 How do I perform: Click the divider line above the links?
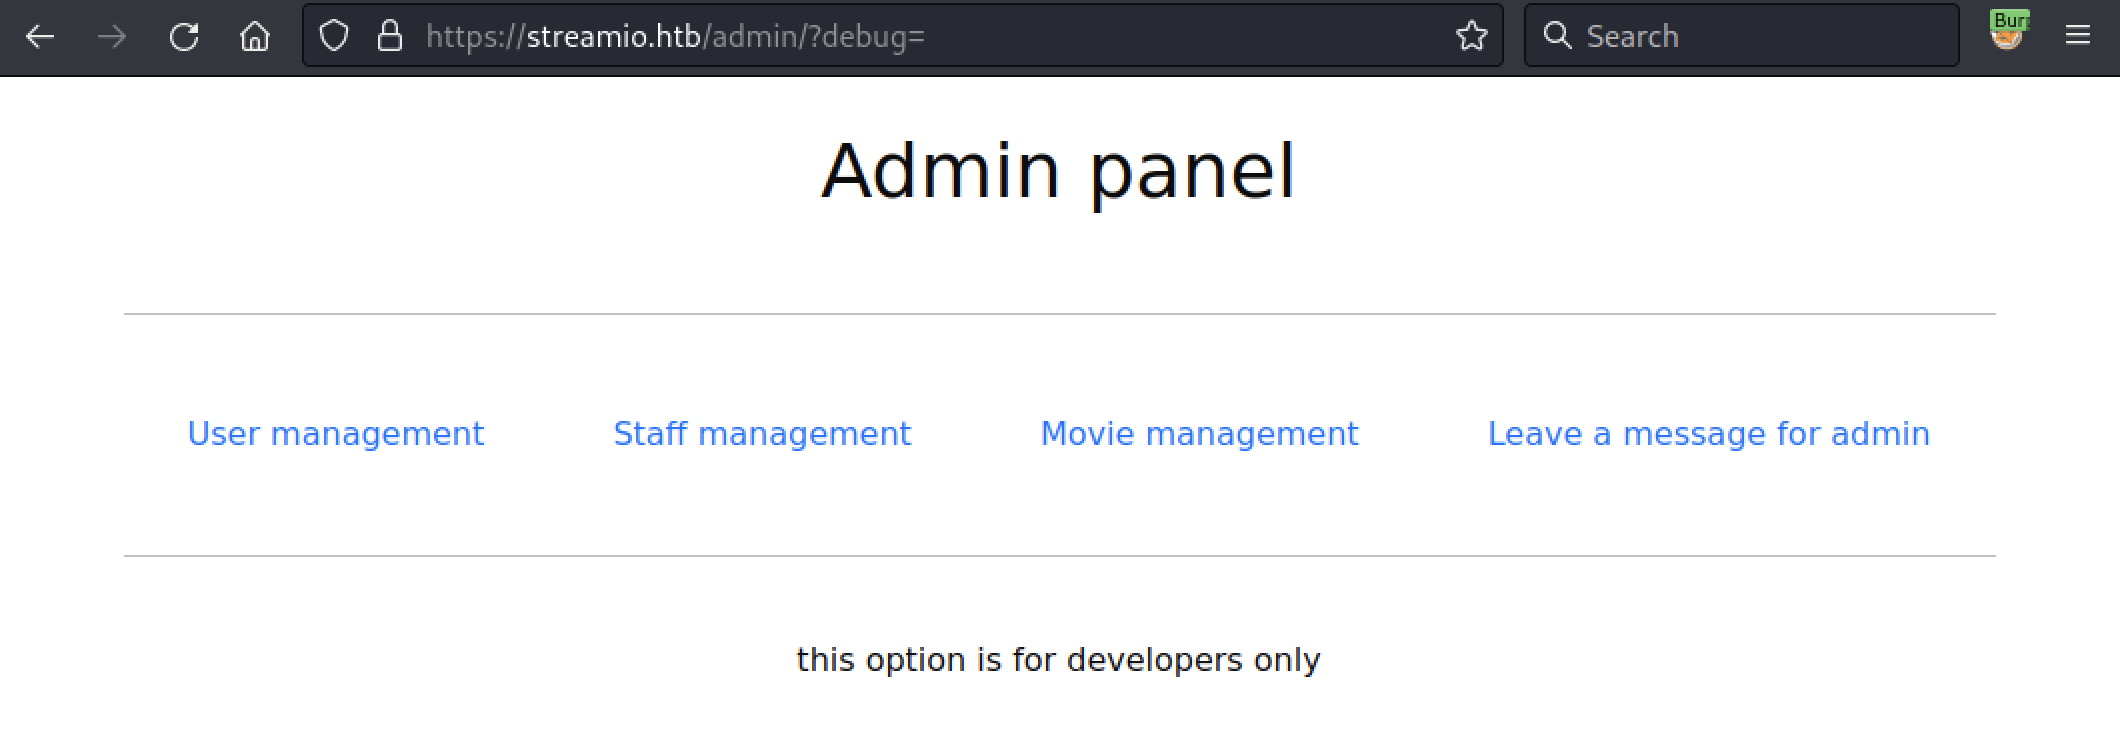1058,314
